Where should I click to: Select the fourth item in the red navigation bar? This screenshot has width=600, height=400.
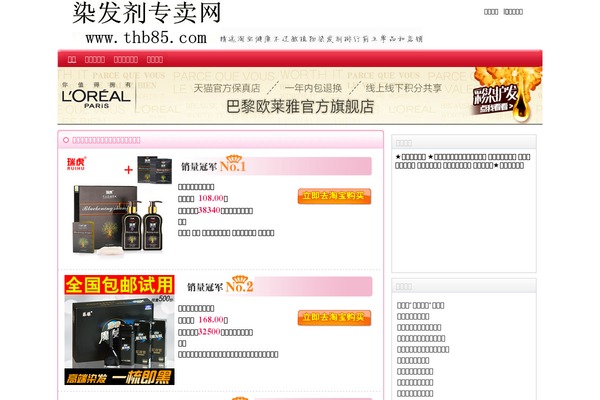[155, 59]
